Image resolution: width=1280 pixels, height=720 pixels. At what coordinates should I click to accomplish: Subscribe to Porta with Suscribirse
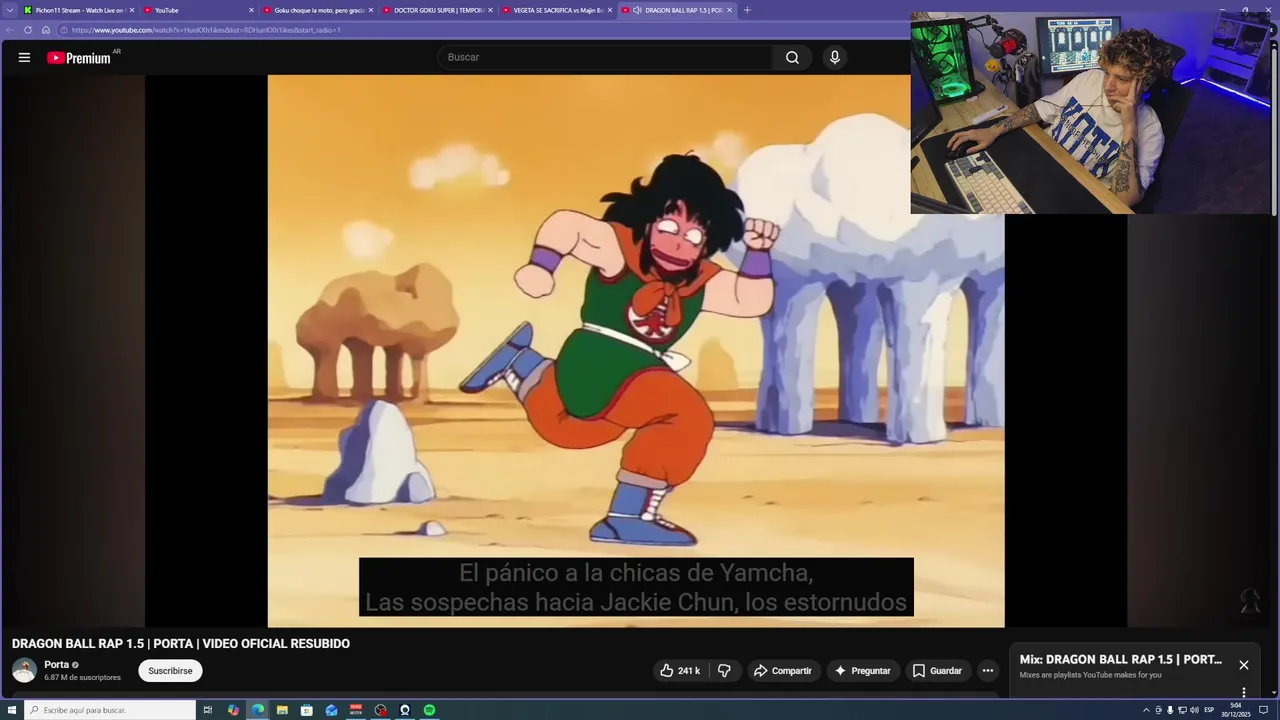(170, 671)
